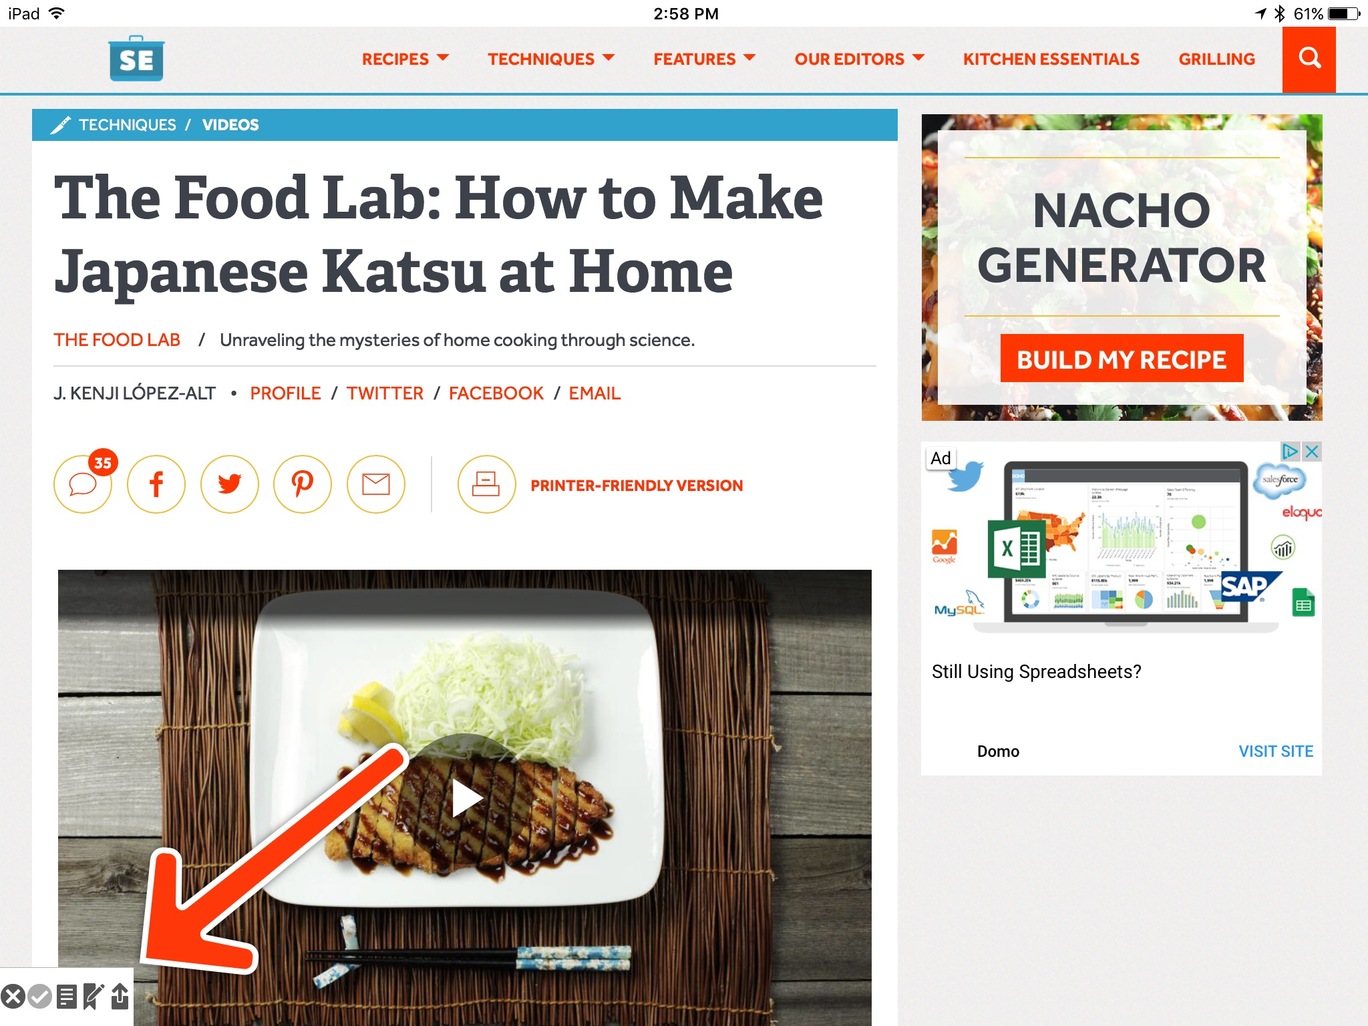Click the printer icon button
The height and width of the screenshot is (1026, 1368).
coord(486,484)
